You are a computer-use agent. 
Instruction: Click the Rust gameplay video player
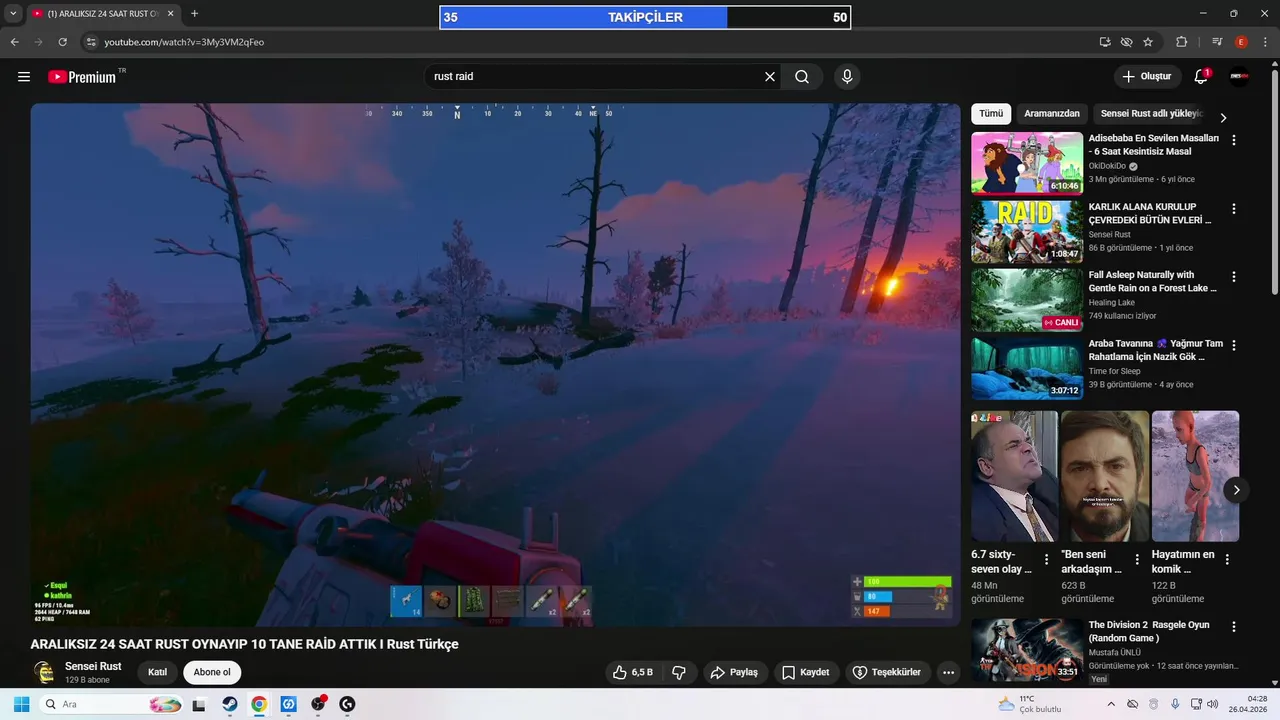[495, 365]
